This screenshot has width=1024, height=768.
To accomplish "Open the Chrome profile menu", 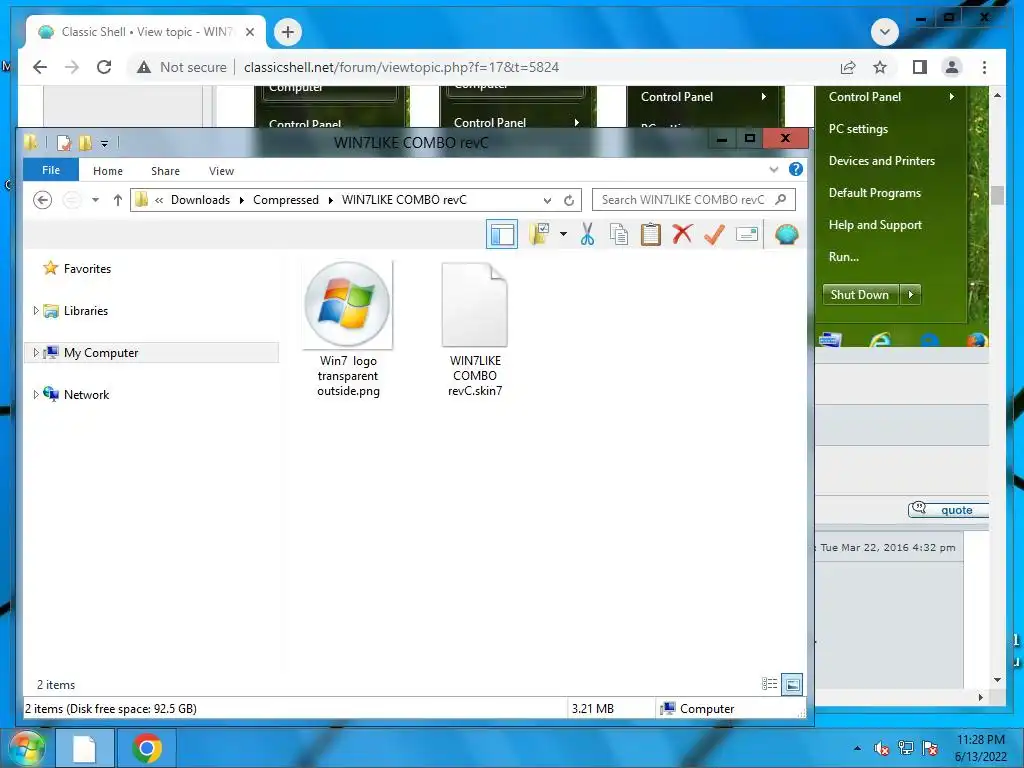I will tap(952, 67).
